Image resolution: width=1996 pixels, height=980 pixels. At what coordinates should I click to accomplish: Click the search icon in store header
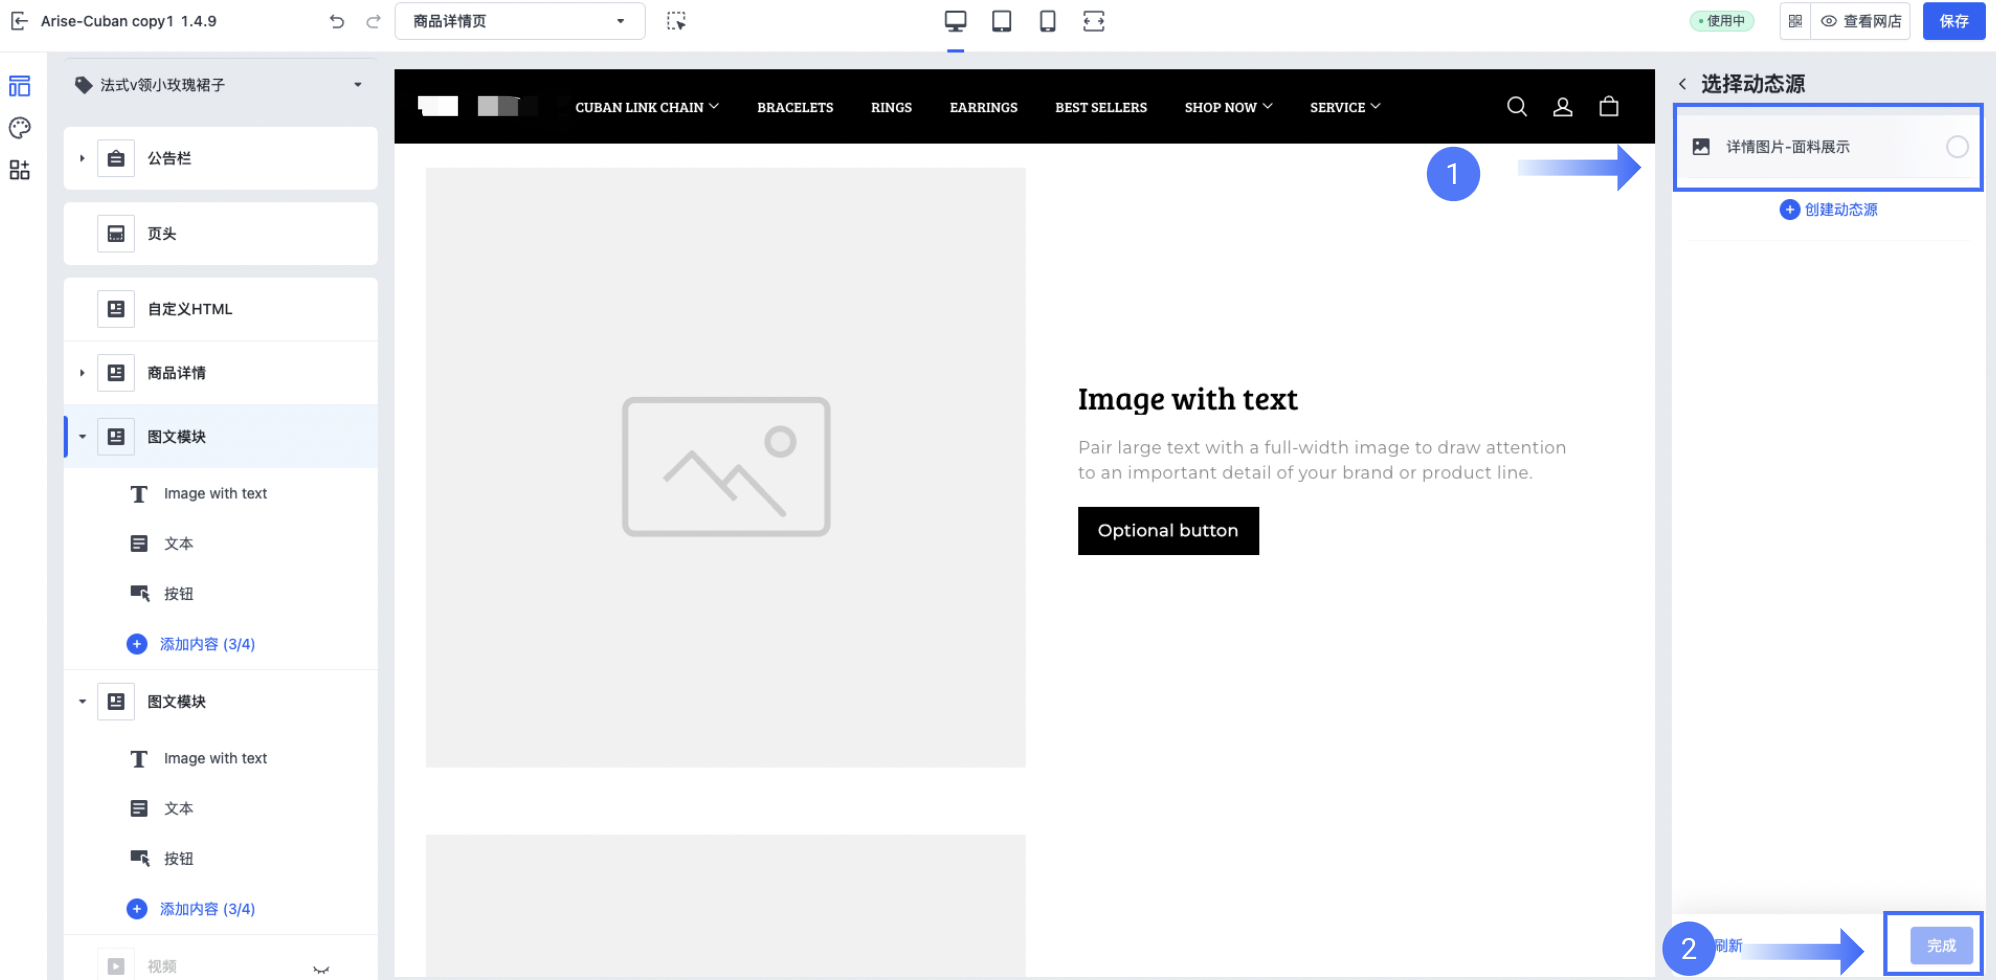click(1516, 107)
